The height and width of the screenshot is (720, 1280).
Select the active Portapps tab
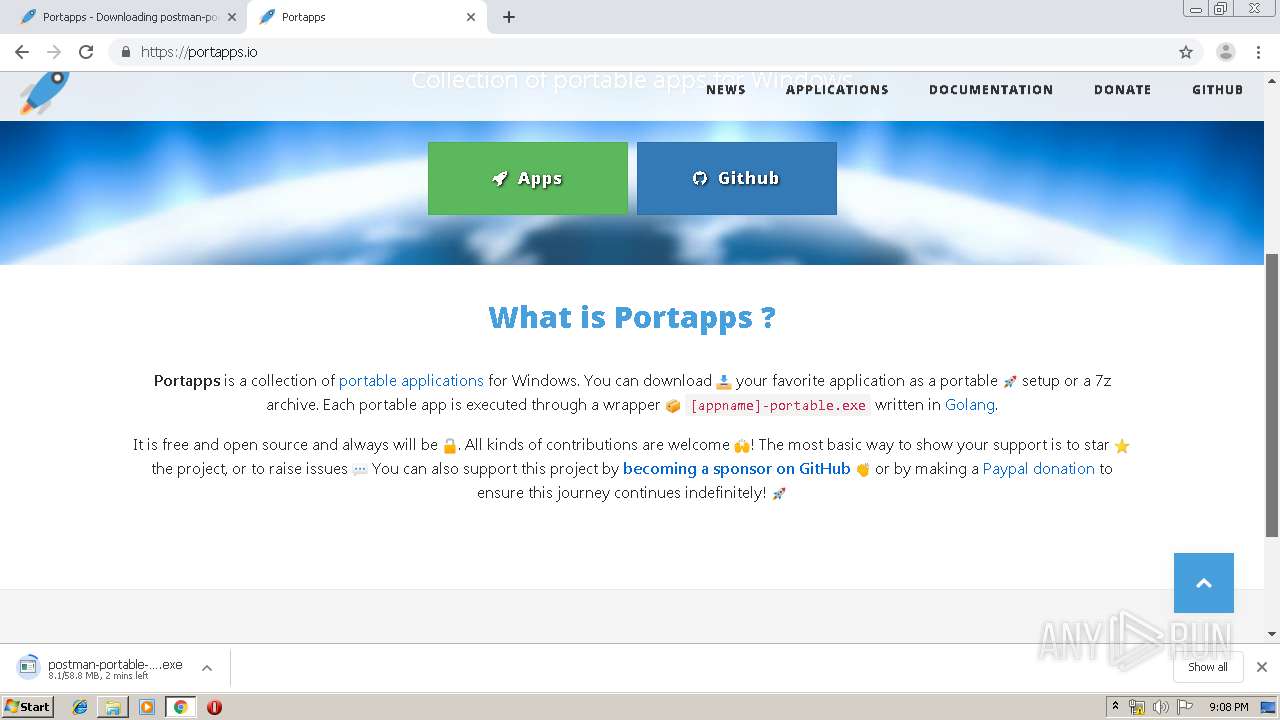click(x=365, y=17)
